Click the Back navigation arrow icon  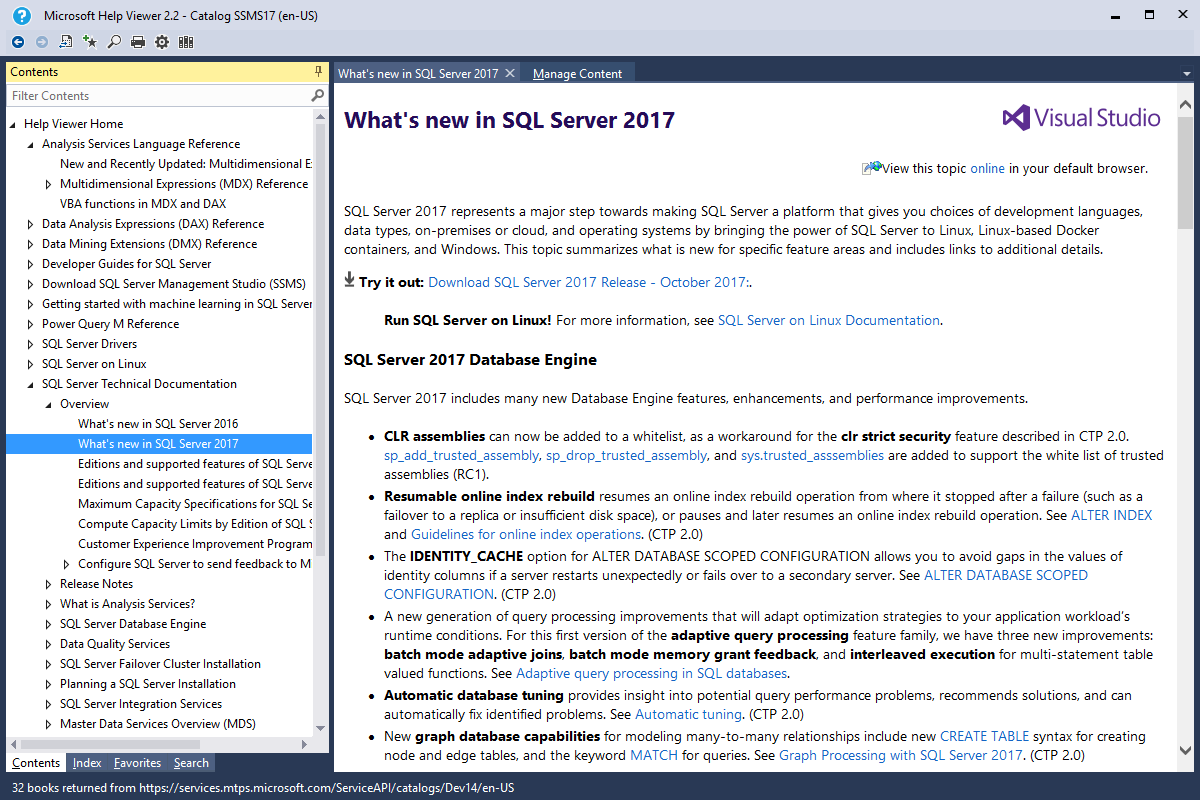tap(17, 41)
